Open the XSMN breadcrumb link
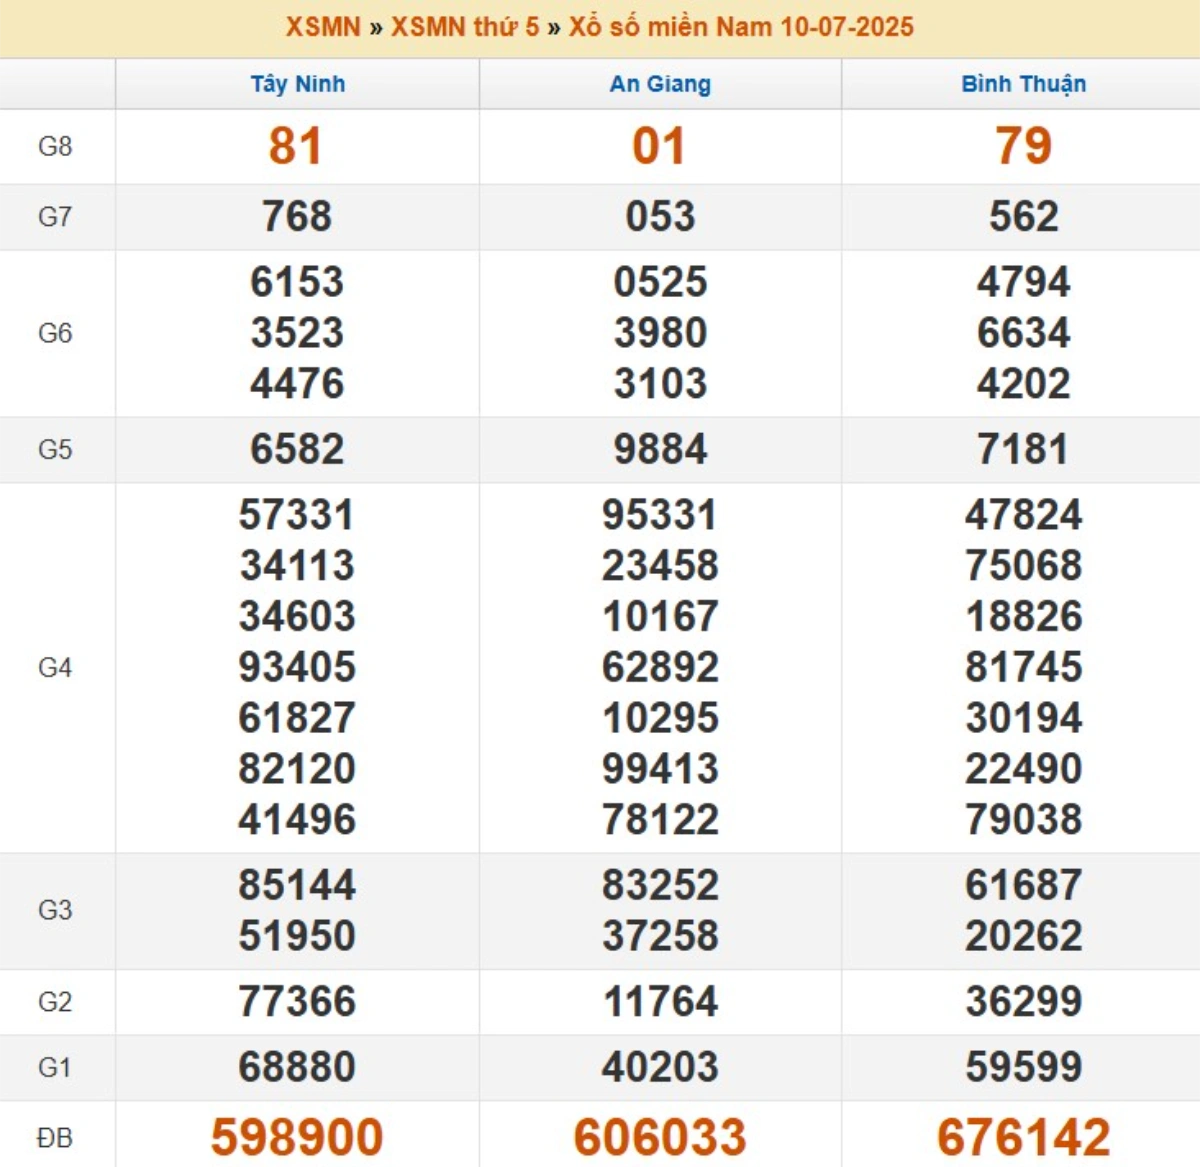1200x1167 pixels. click(x=323, y=27)
